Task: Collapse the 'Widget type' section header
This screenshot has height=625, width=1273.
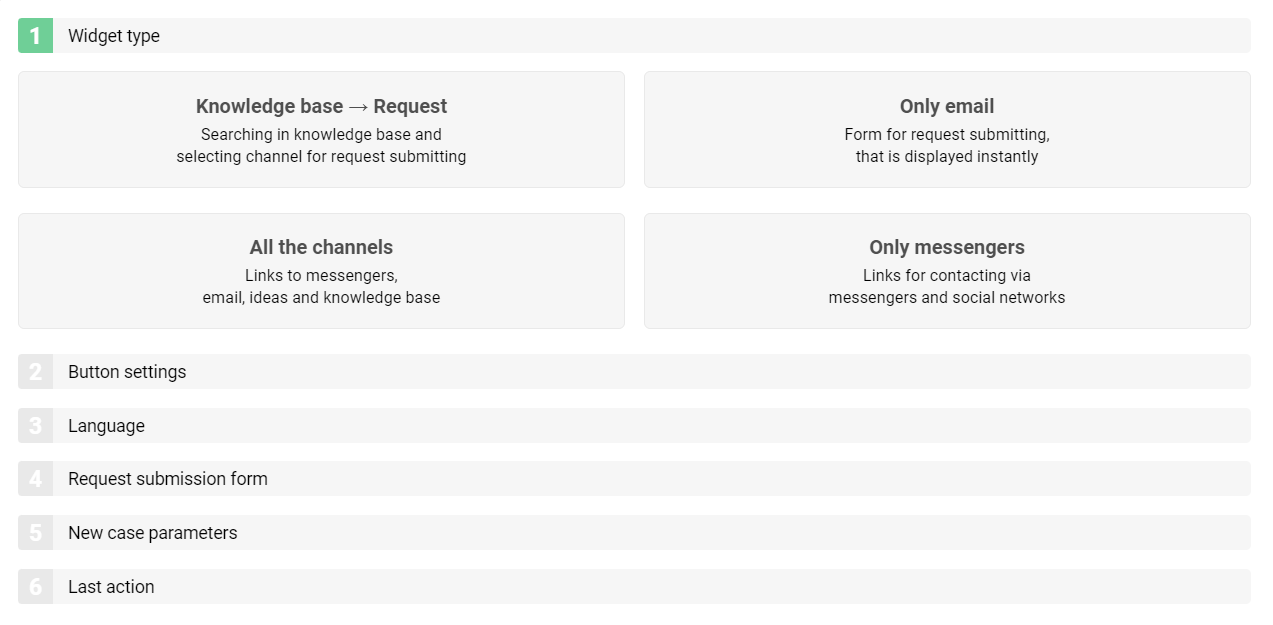Action: [x=114, y=36]
